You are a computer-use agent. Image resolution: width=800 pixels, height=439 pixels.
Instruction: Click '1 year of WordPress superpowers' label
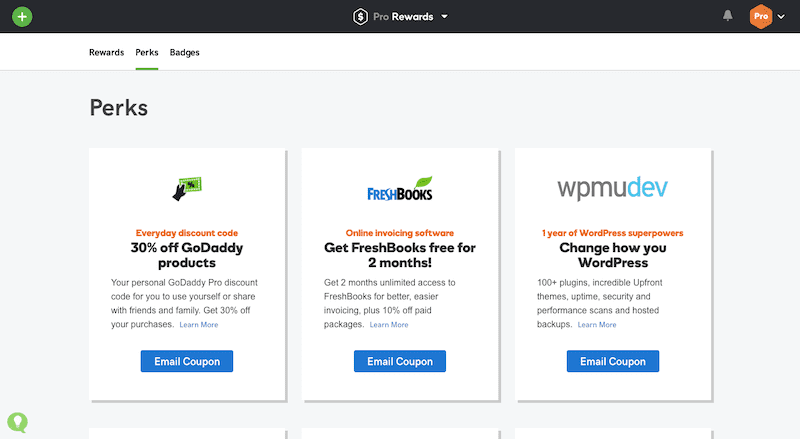(613, 233)
